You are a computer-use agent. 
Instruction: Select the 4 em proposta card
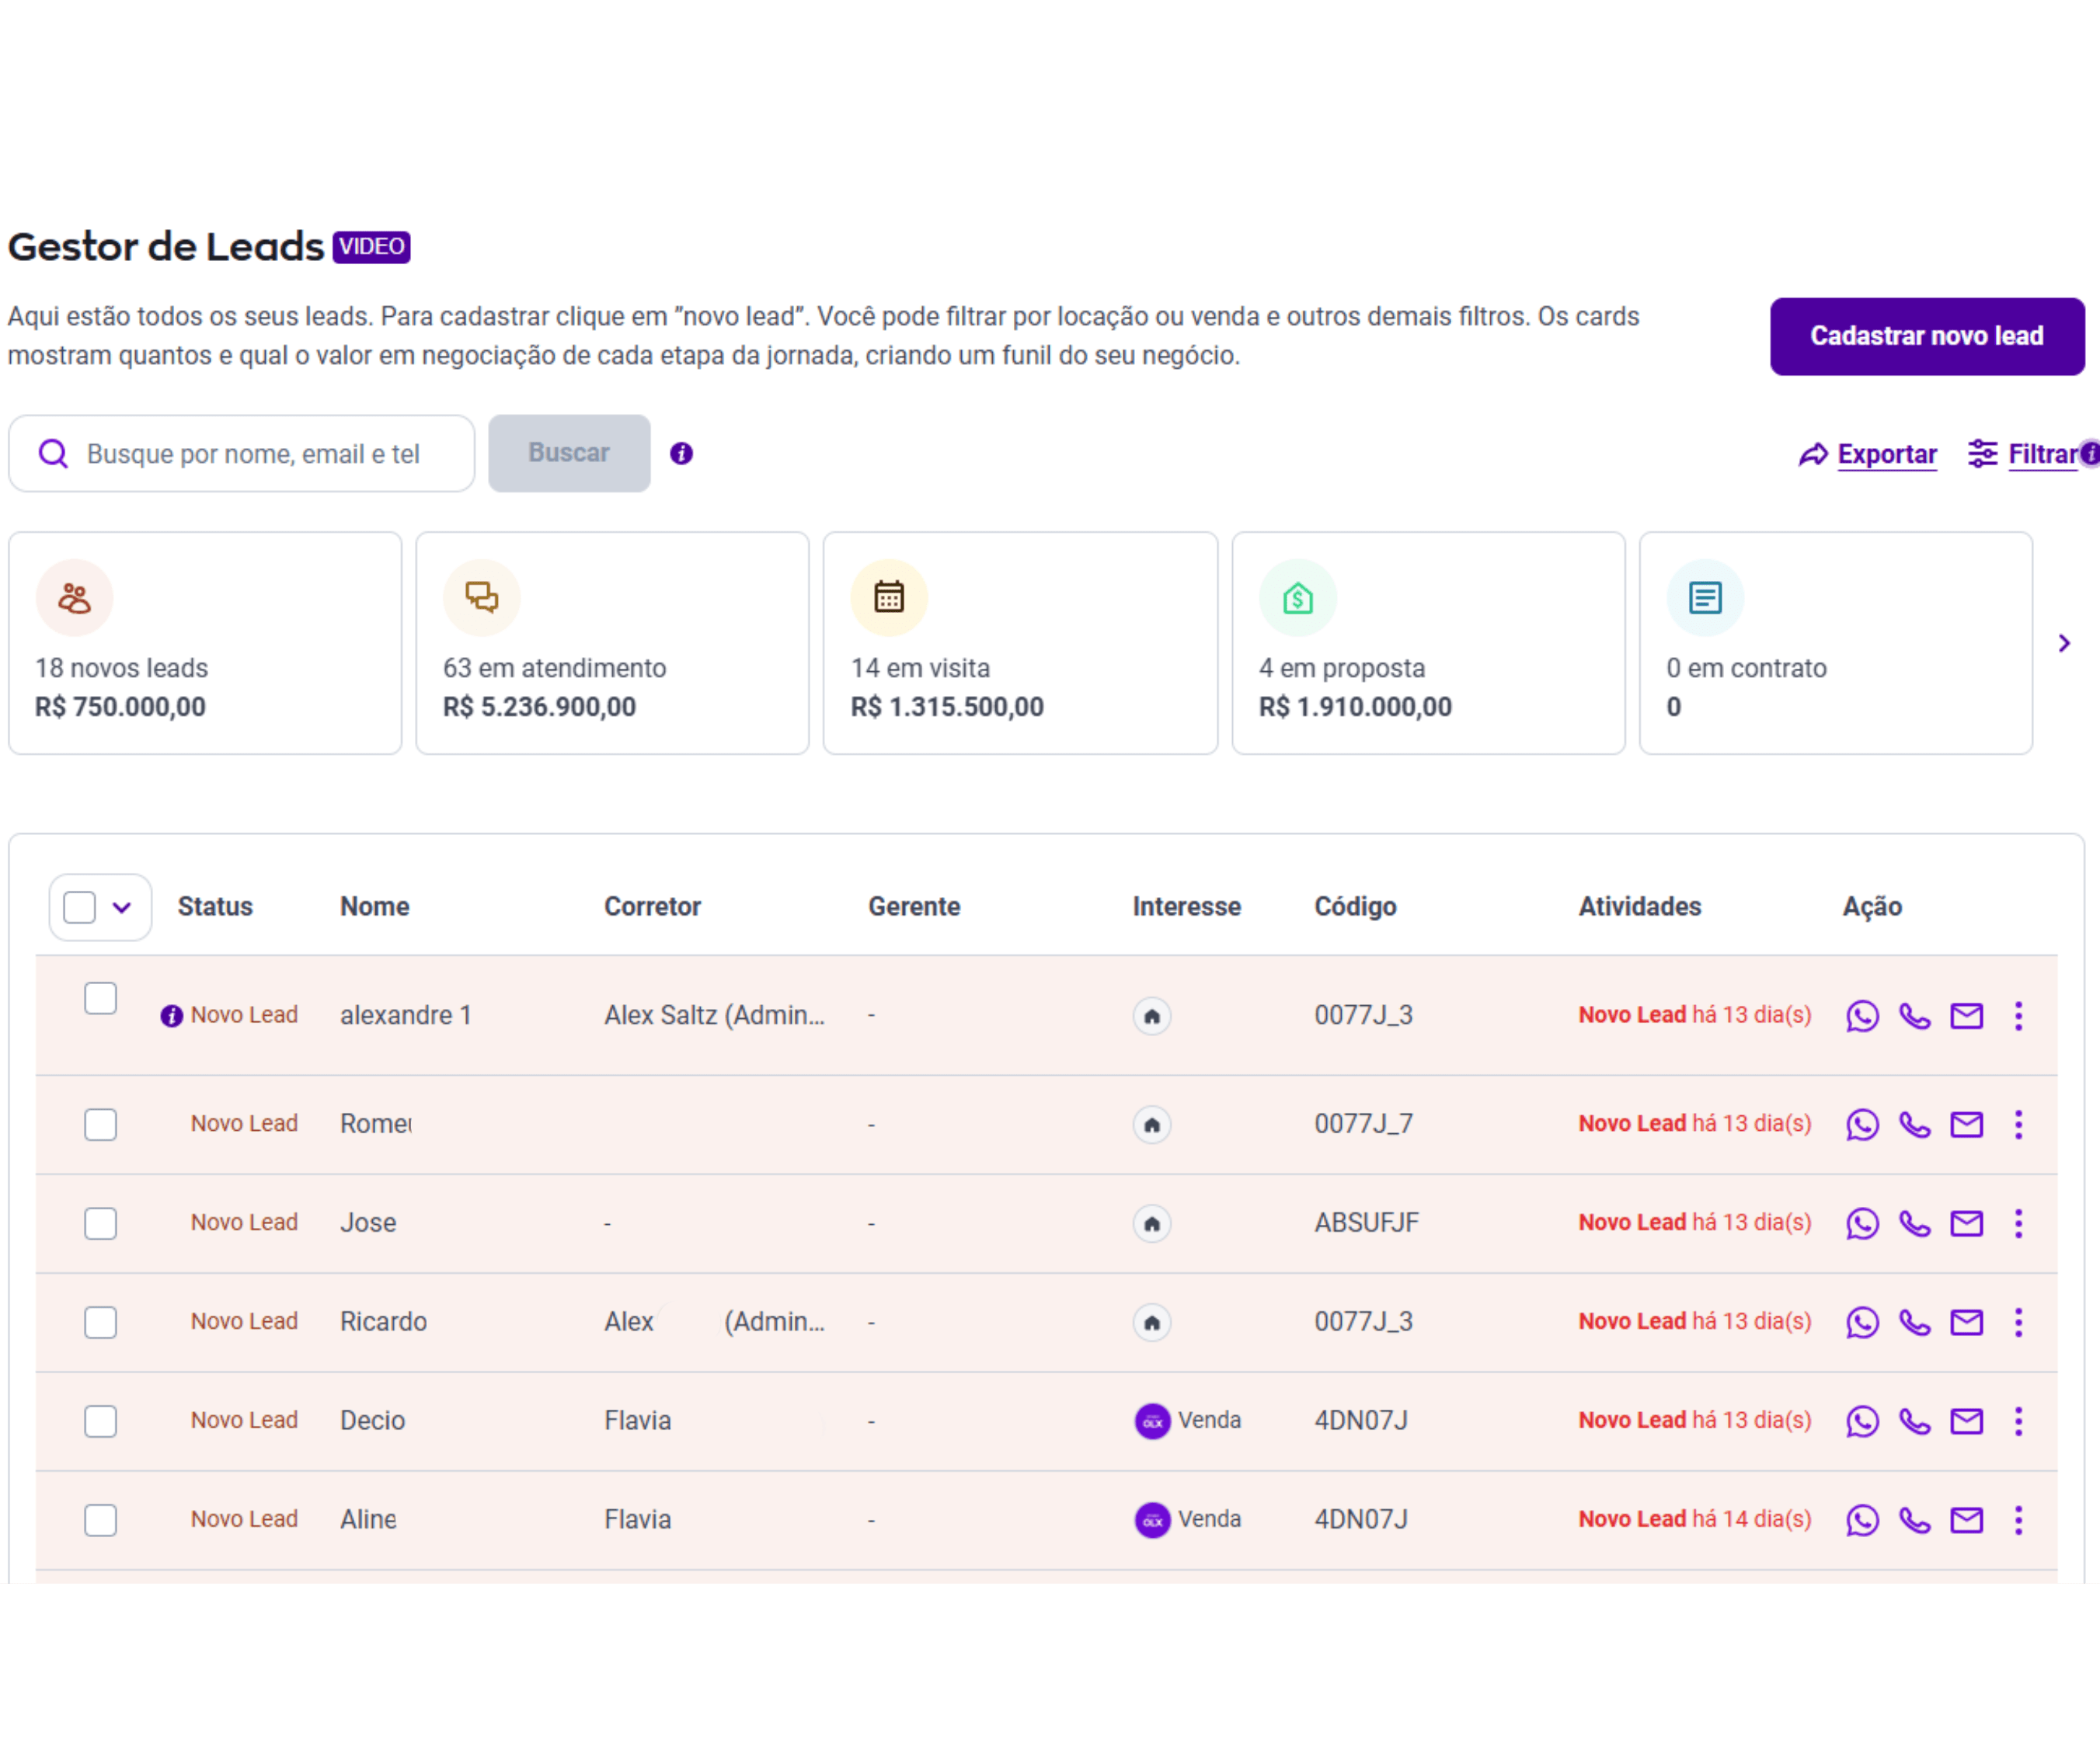pyautogui.click(x=1427, y=643)
